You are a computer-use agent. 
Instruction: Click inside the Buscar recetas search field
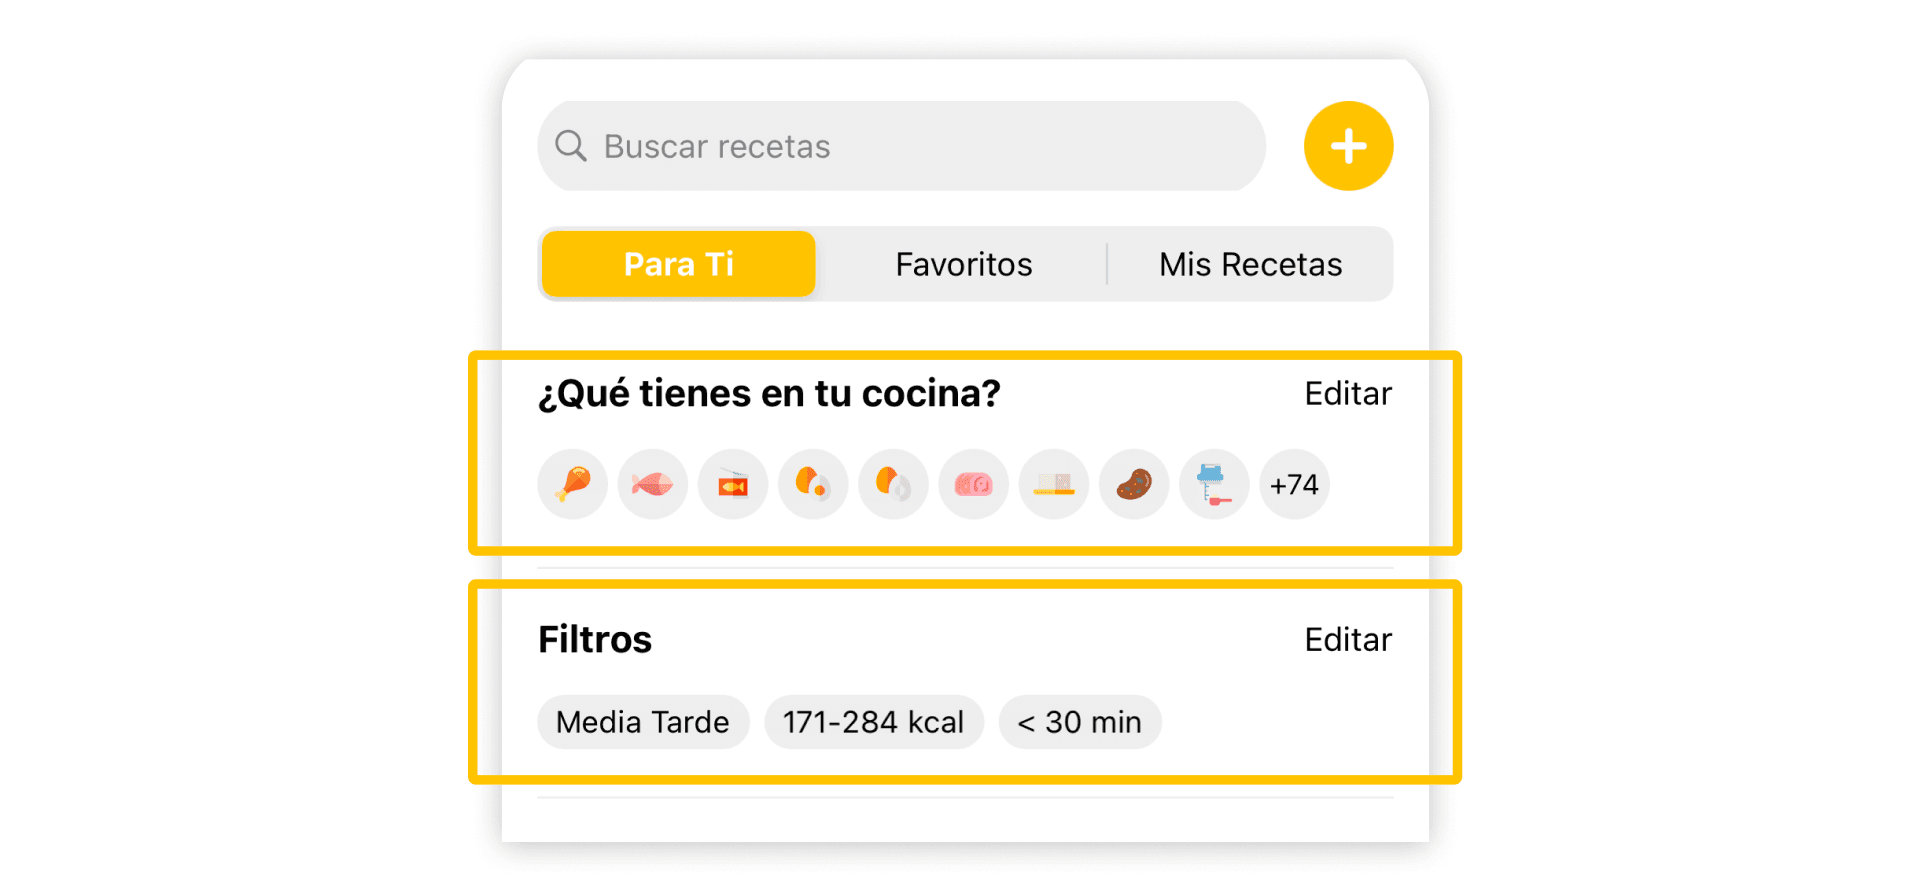click(900, 146)
